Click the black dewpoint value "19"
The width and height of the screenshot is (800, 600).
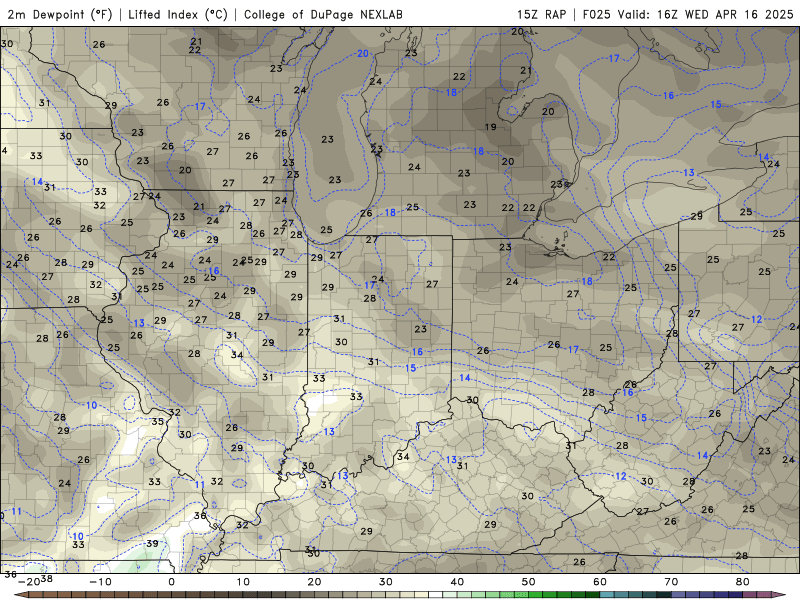tap(490, 127)
